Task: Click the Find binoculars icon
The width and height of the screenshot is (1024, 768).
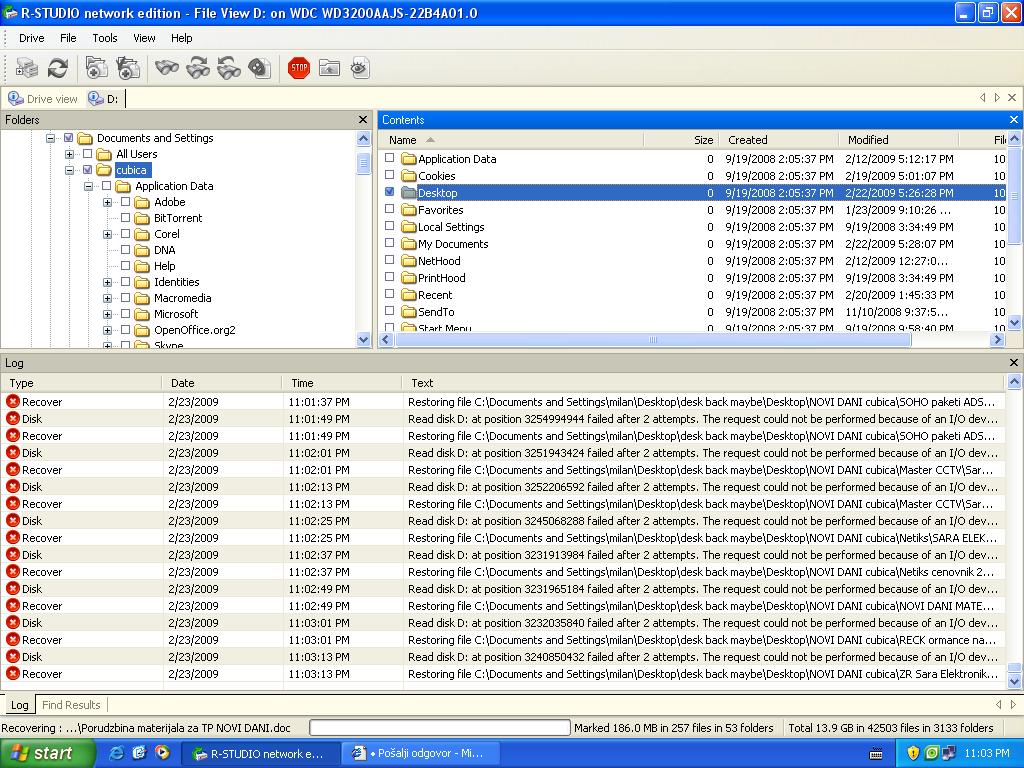Action: pyautogui.click(x=167, y=68)
